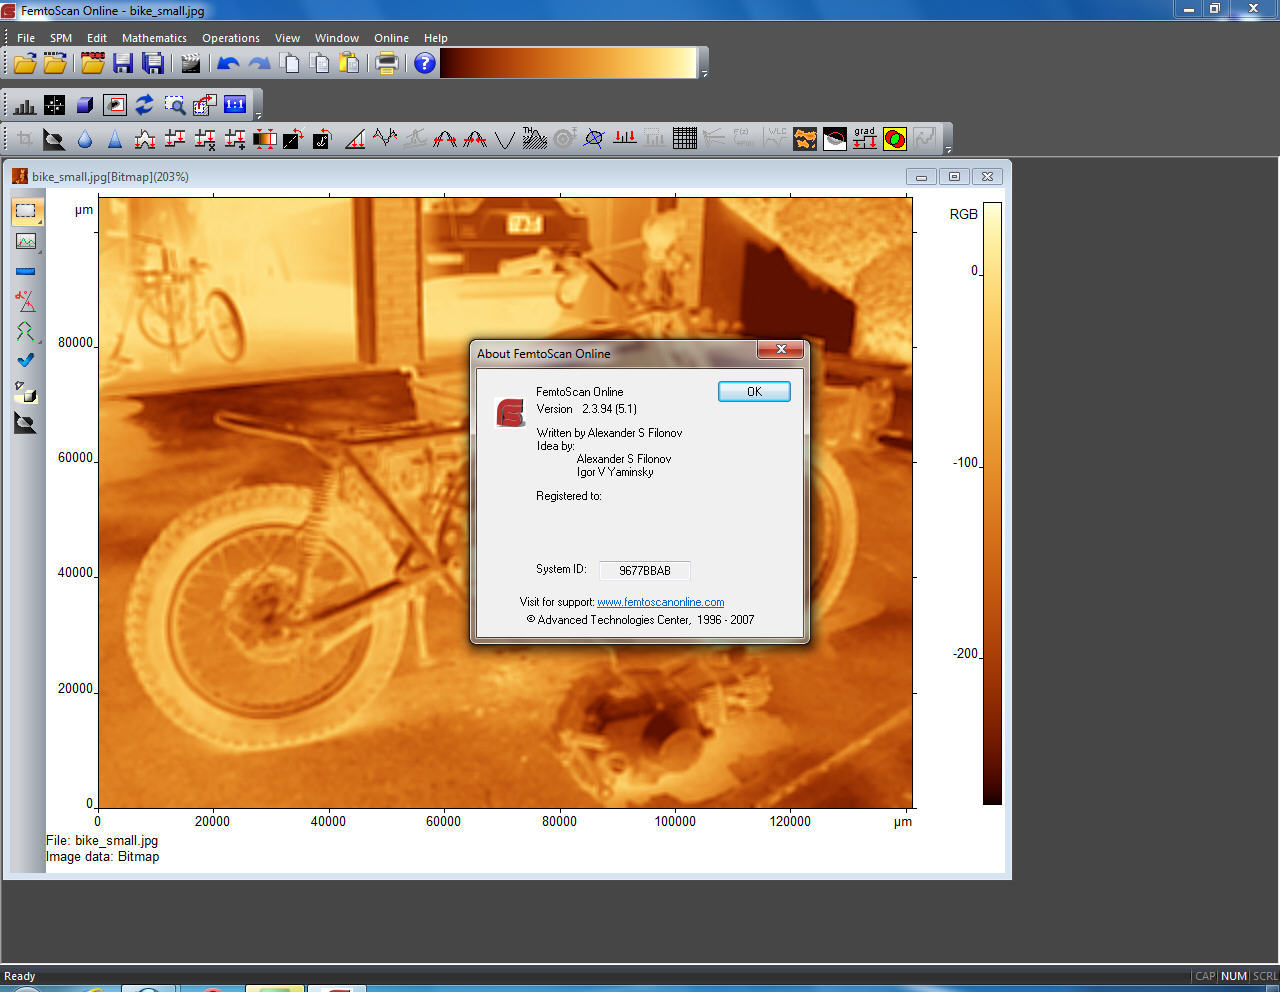Screen dimensions: 1280x992
Task: Expand the processing toolbar options arrow
Action: pyautogui.click(x=948, y=148)
